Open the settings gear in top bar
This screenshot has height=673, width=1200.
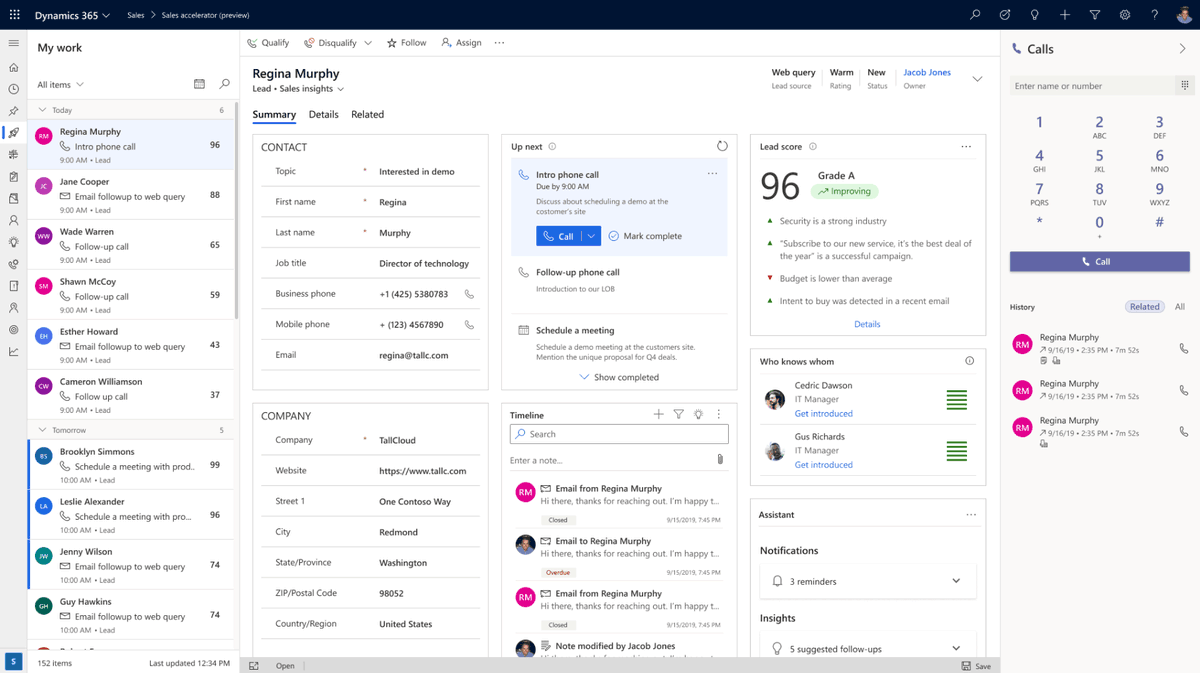[x=1125, y=15]
